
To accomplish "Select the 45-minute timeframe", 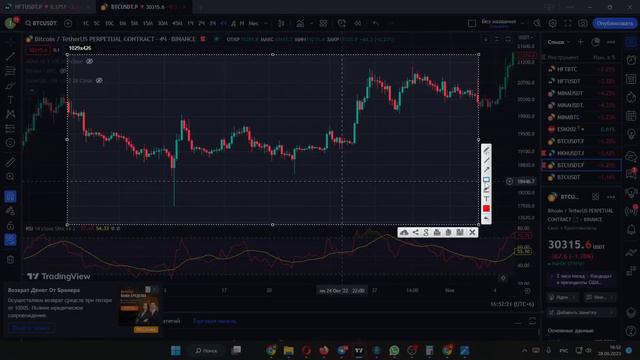I will pos(177,23).
